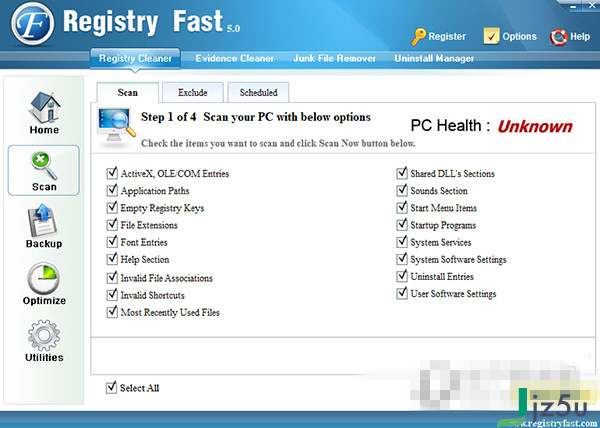The width and height of the screenshot is (600, 428).
Task: Toggle the Empty Registry Keys checkbox
Action: pyautogui.click(x=112, y=208)
